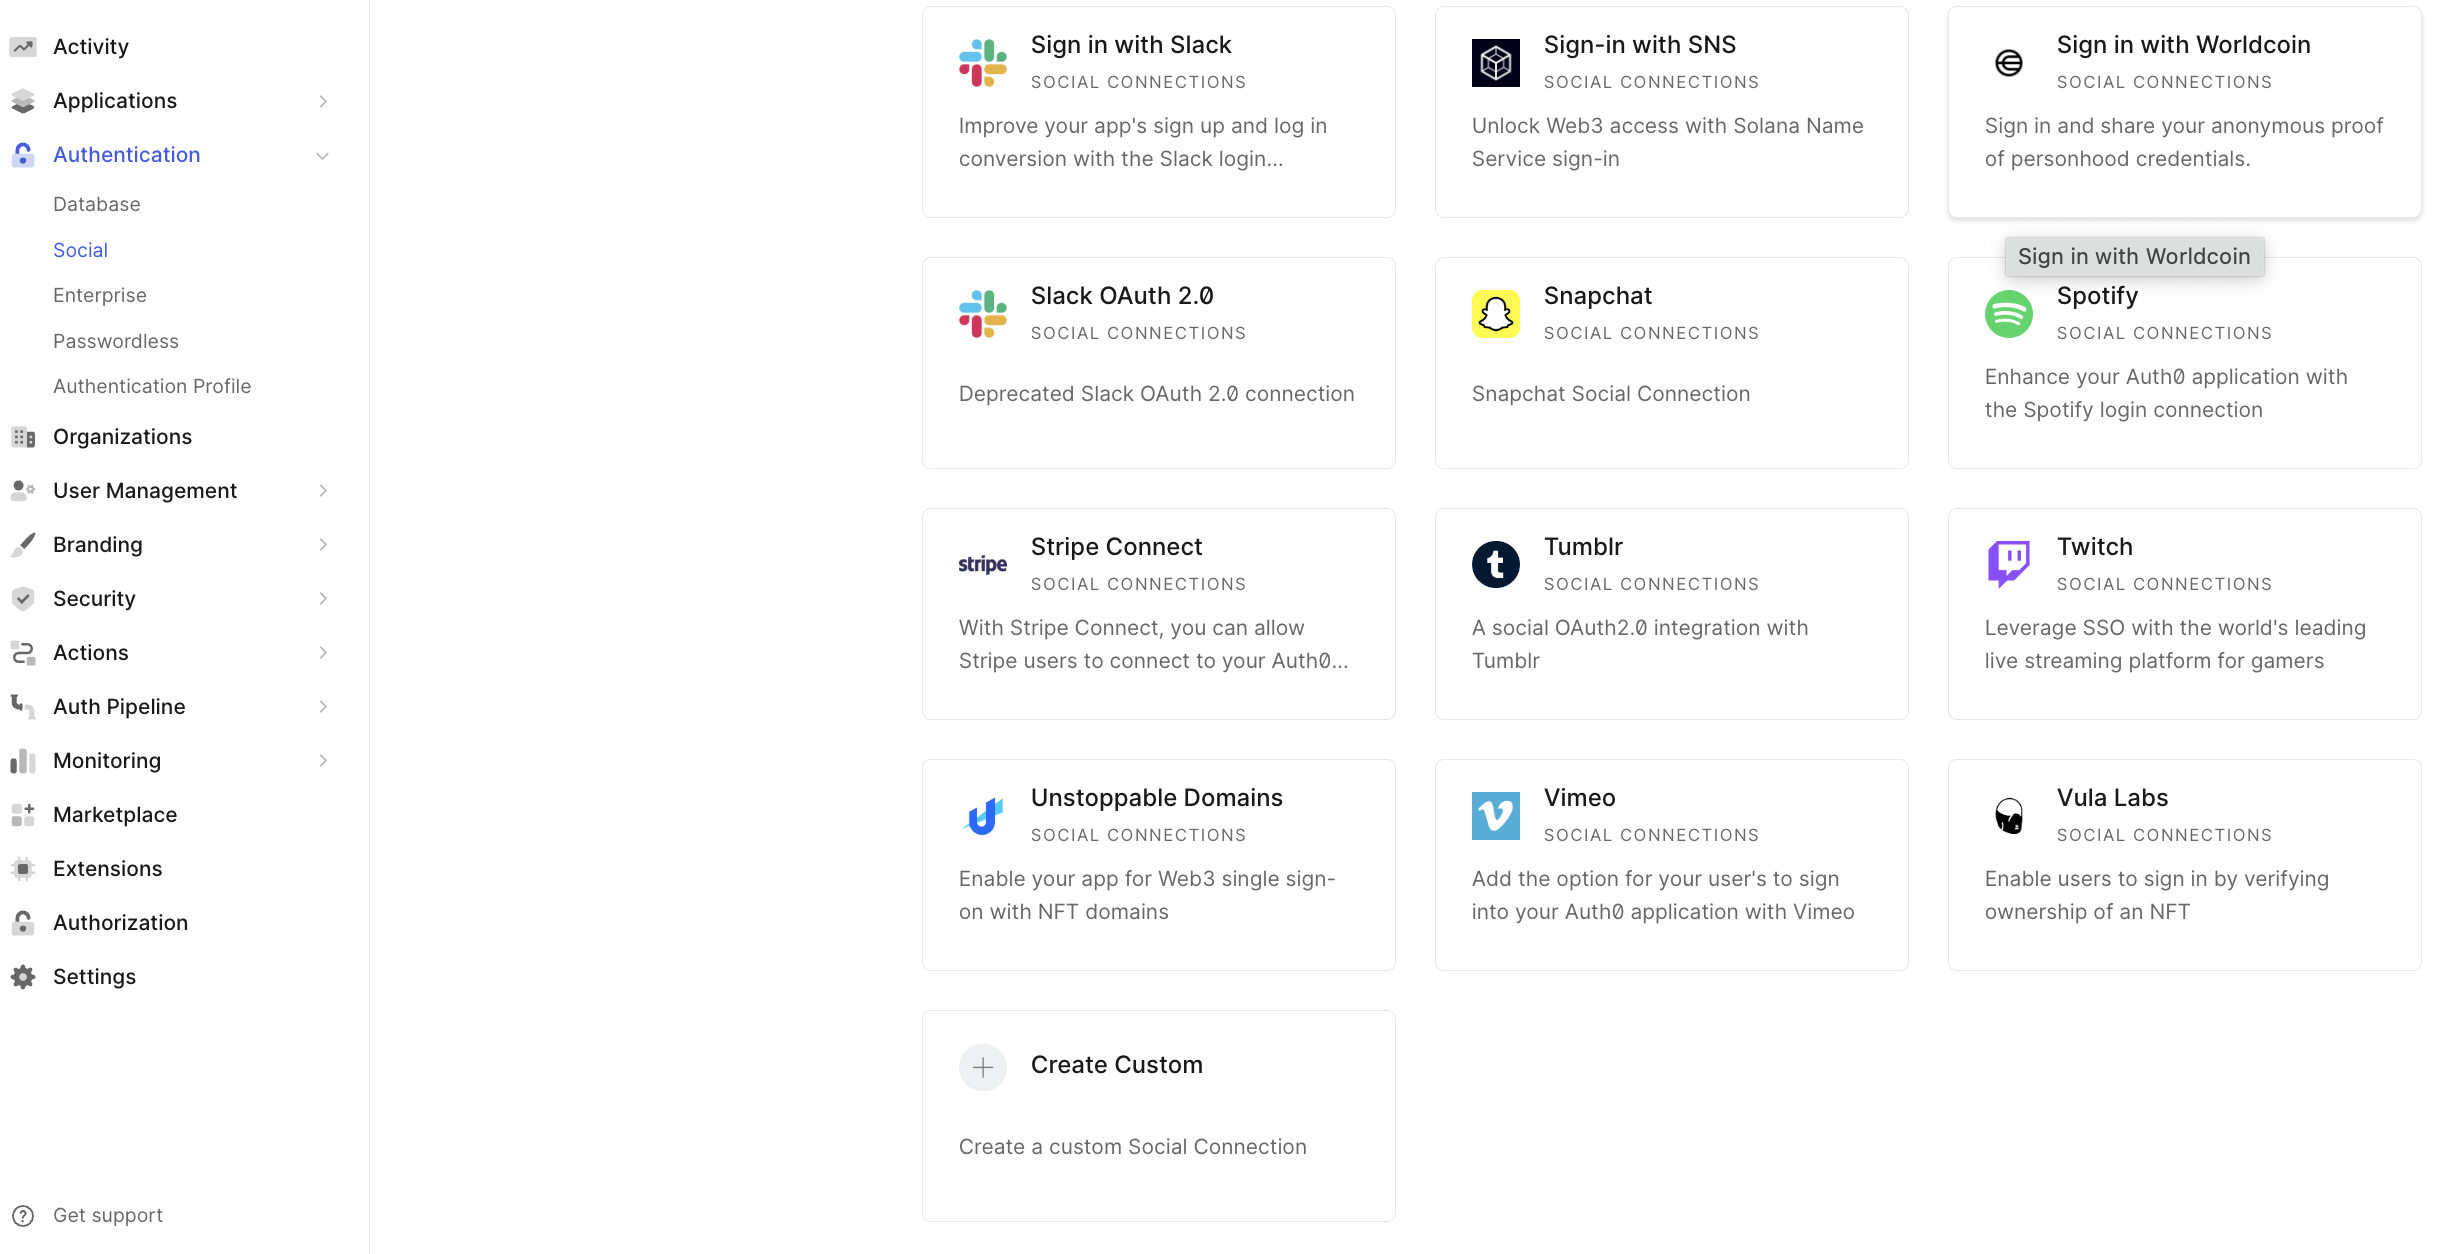
Task: Open the Organizations sidebar icon
Action: pos(22,436)
